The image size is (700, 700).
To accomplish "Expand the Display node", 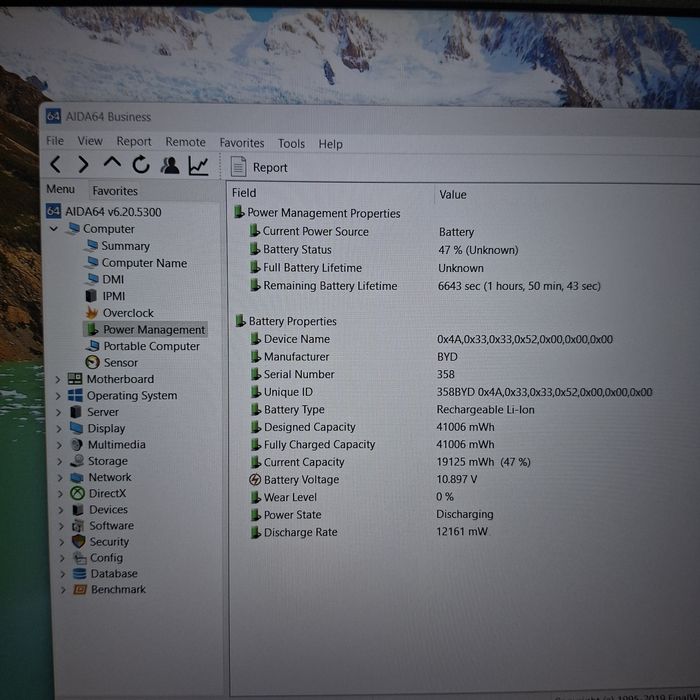I will tap(59, 429).
